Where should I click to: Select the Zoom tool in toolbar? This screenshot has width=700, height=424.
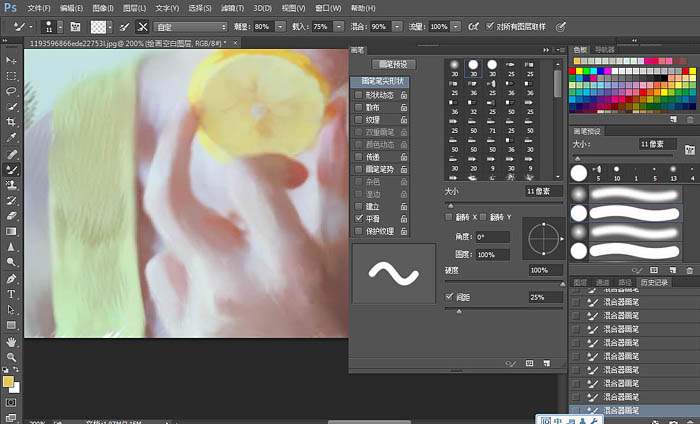click(x=11, y=357)
